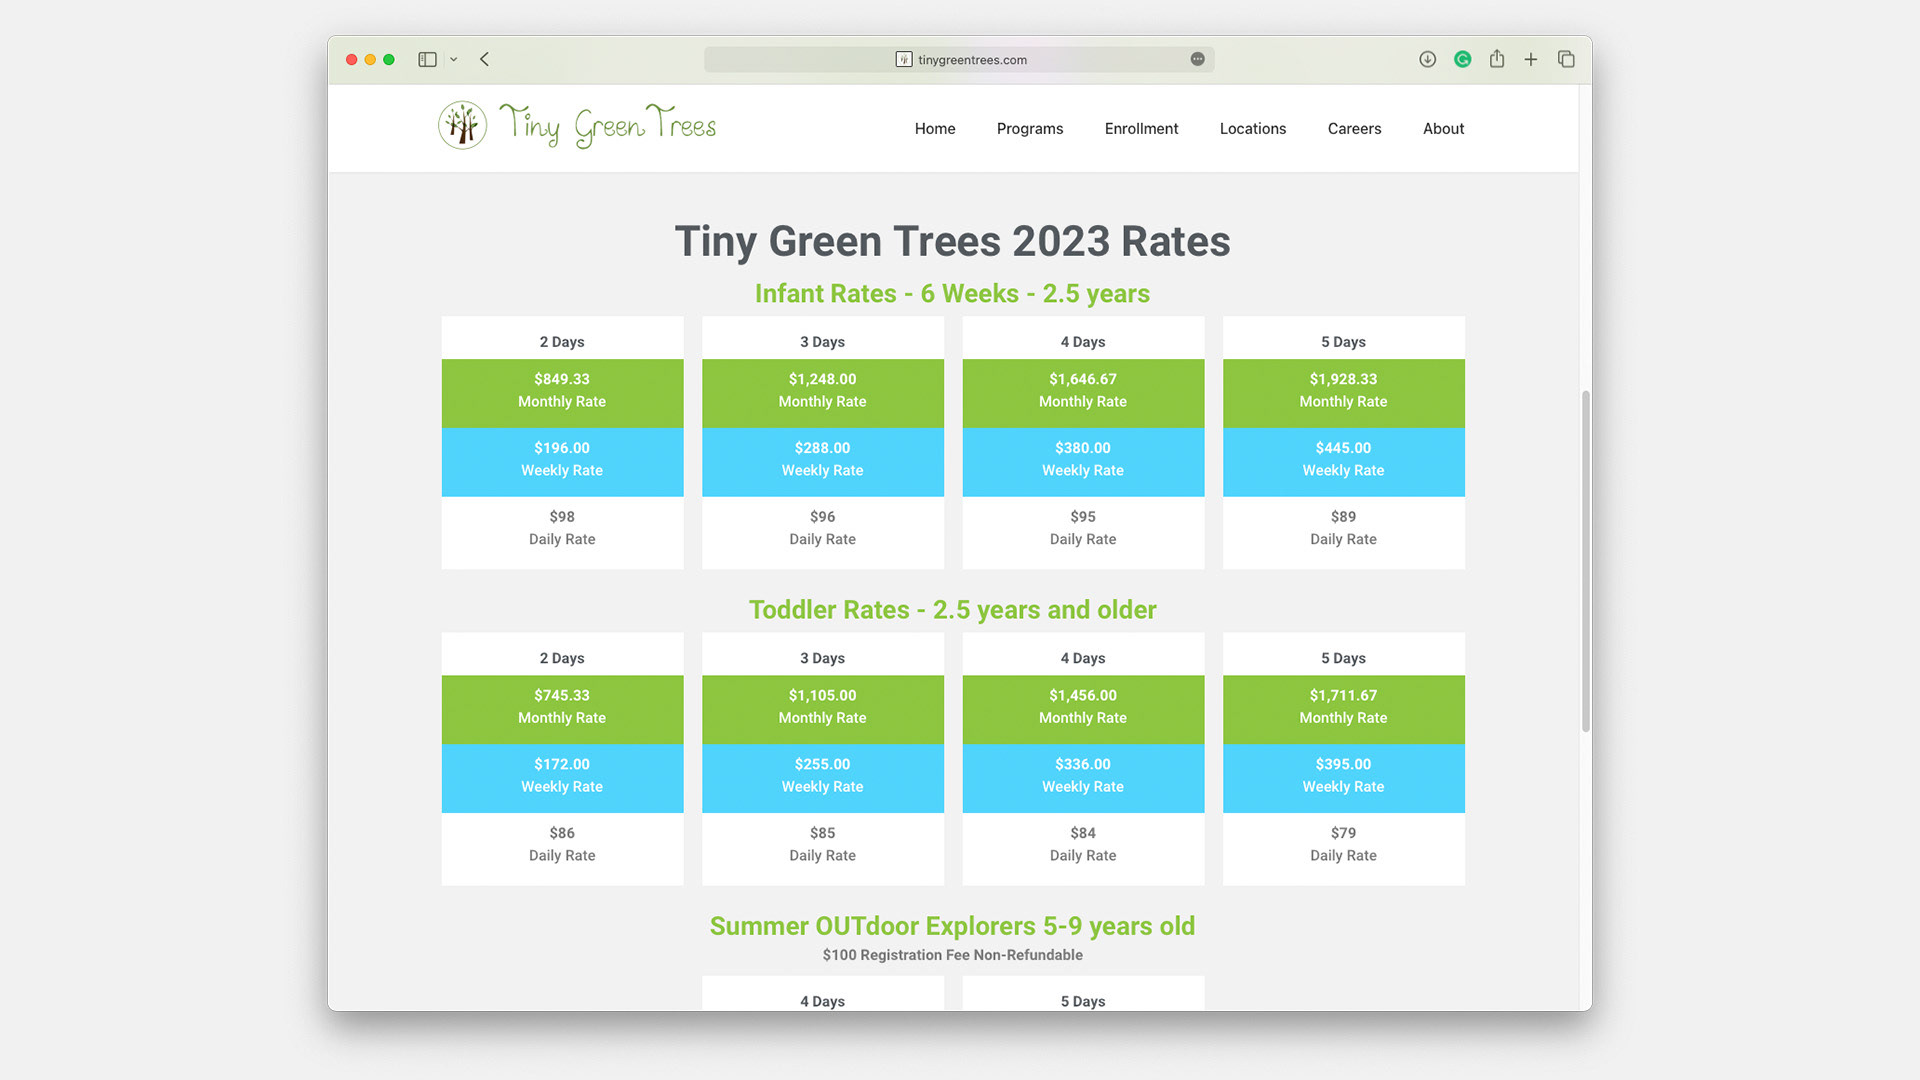This screenshot has height=1080, width=1920.
Task: Open the Locations navigation link
Action: coord(1252,129)
